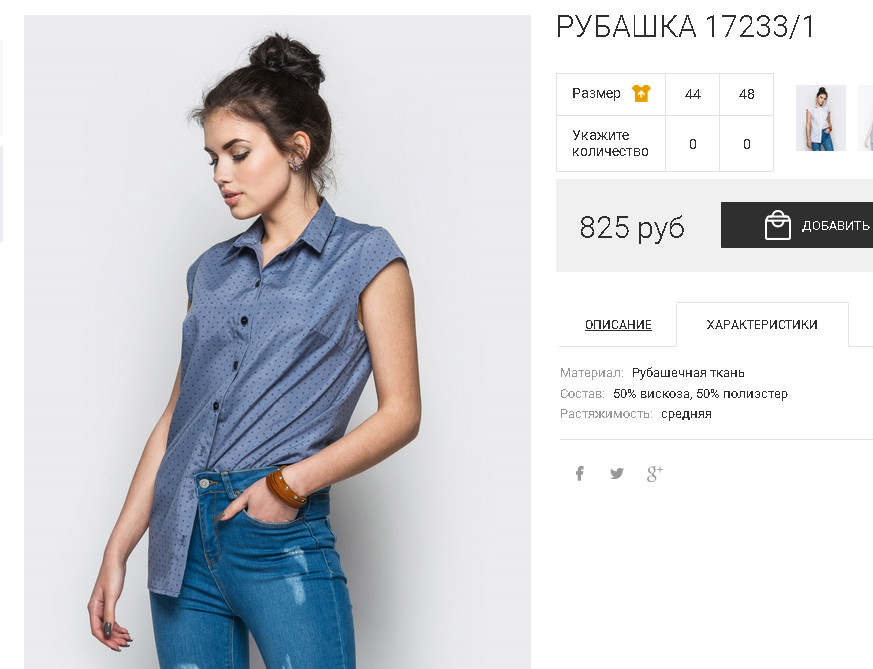Viewport: 873px width, 669px height.
Task: Click the Укажите количество label
Action: coord(610,143)
